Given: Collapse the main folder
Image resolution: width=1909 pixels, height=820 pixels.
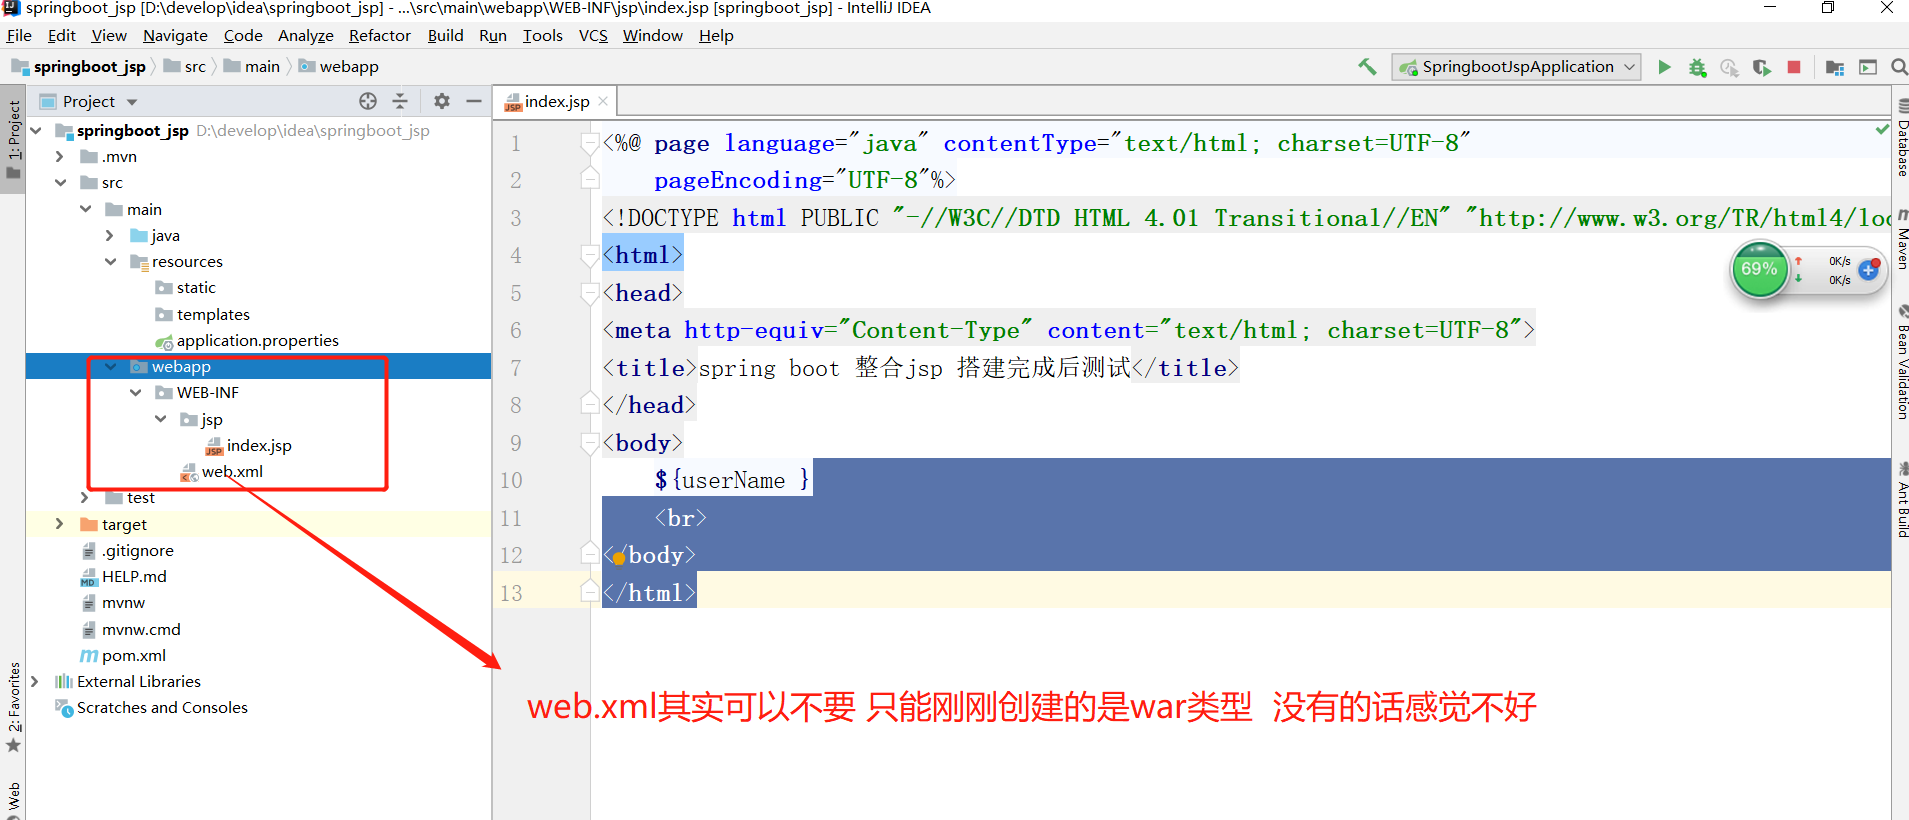Looking at the screenshot, I should tap(86, 209).
